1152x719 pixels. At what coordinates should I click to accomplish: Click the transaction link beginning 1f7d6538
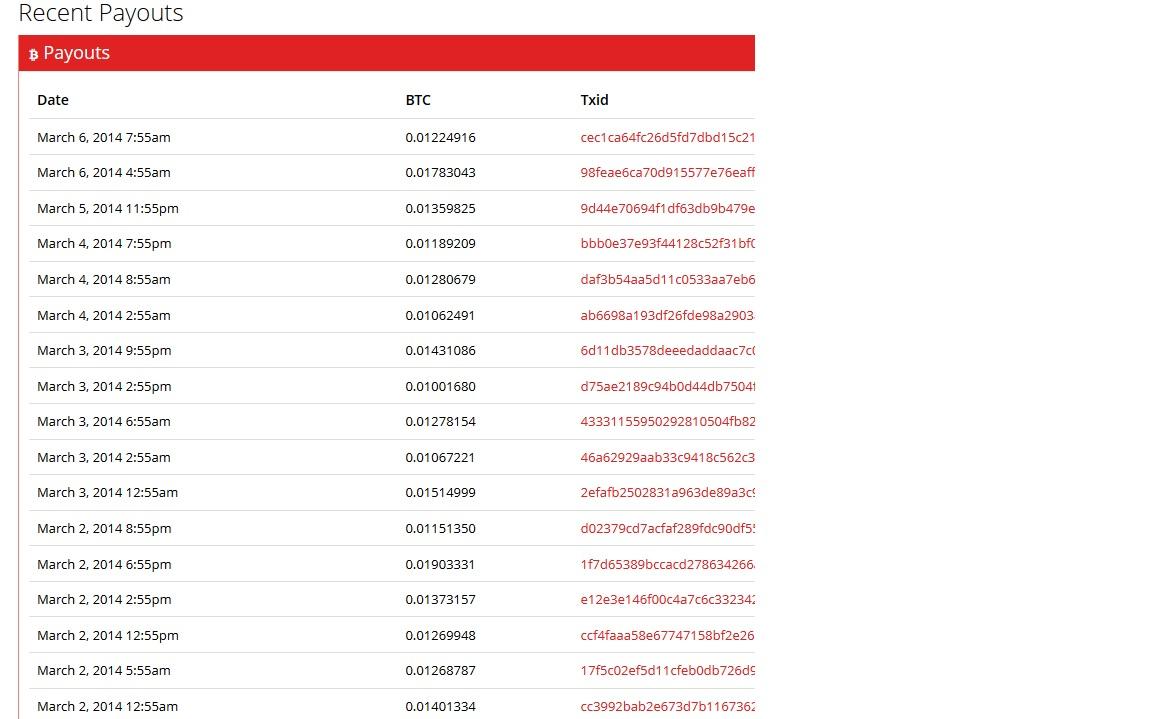667,564
